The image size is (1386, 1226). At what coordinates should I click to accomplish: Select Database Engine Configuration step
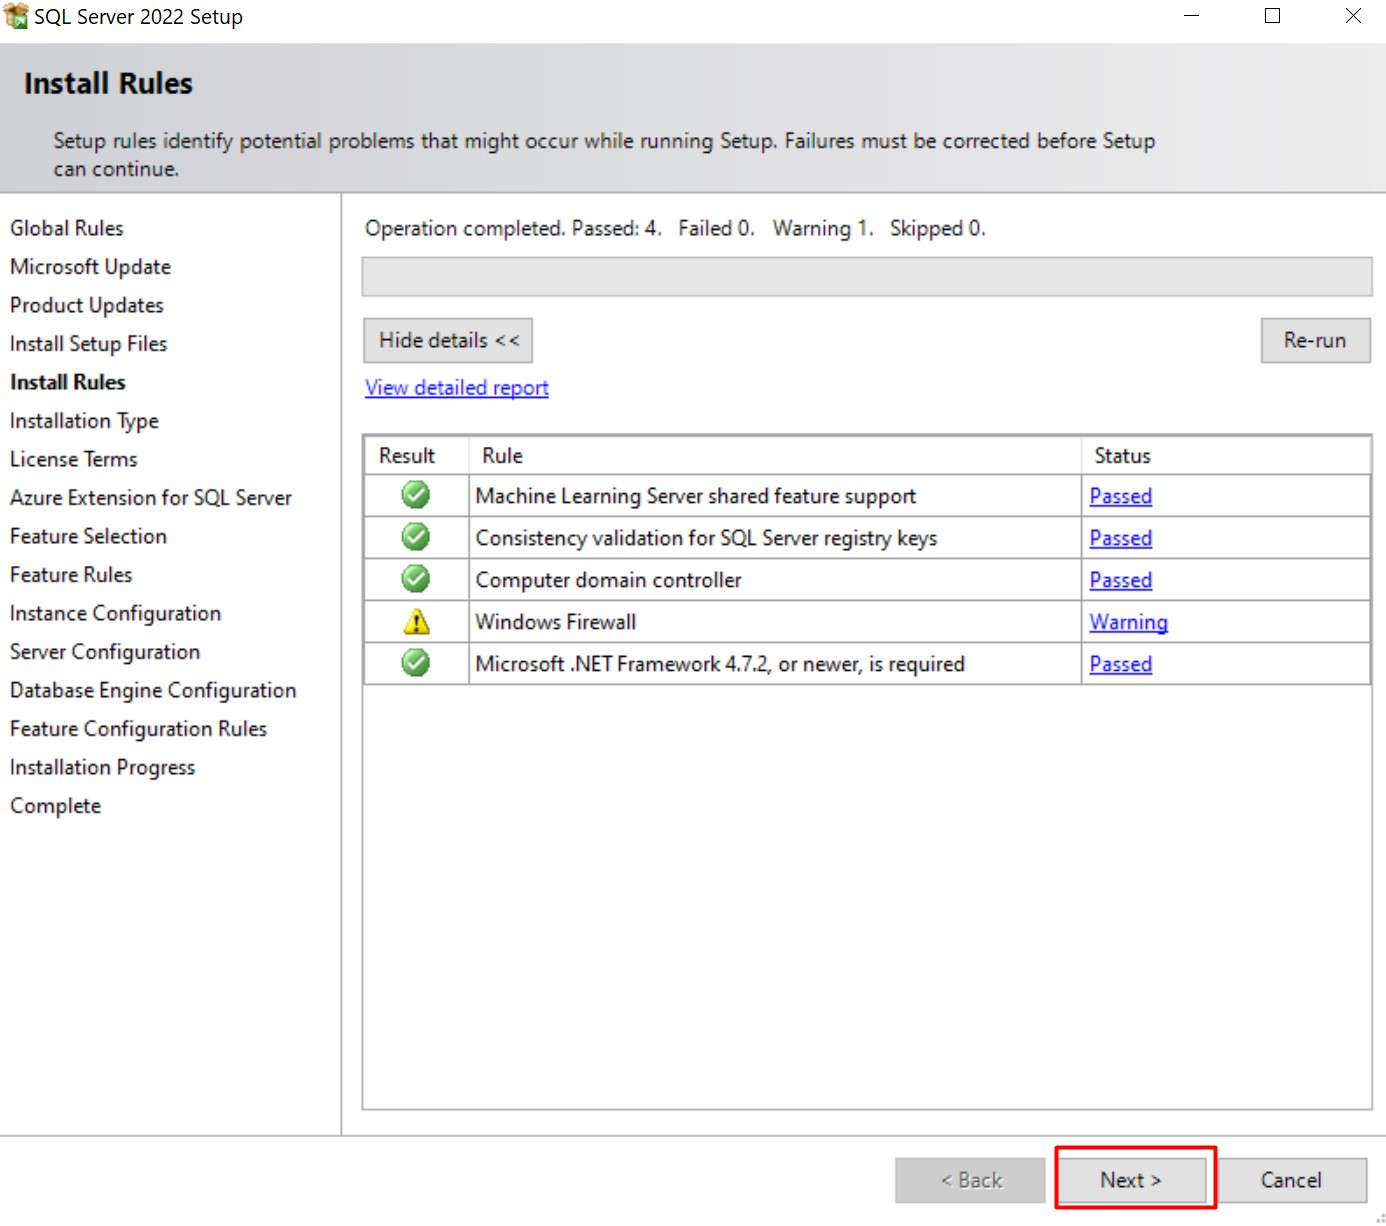tap(153, 690)
